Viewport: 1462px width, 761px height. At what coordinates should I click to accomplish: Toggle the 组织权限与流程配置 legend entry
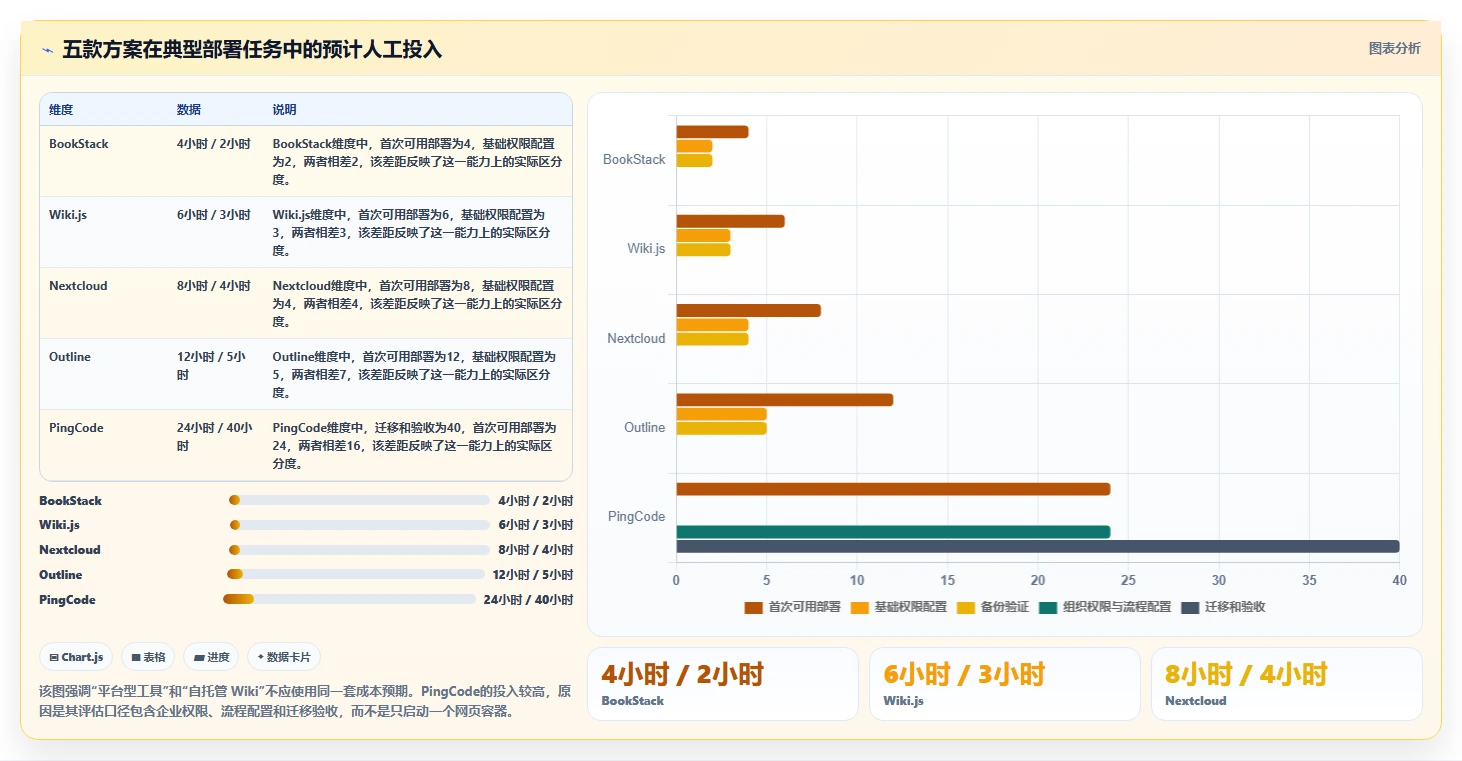(x=1105, y=607)
